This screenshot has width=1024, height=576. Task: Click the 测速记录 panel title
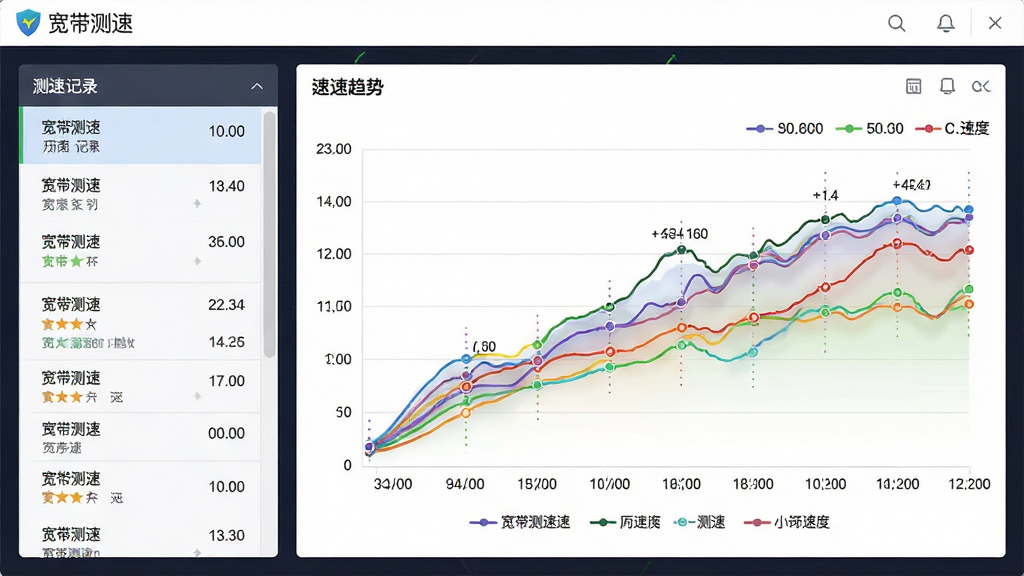tap(65, 86)
